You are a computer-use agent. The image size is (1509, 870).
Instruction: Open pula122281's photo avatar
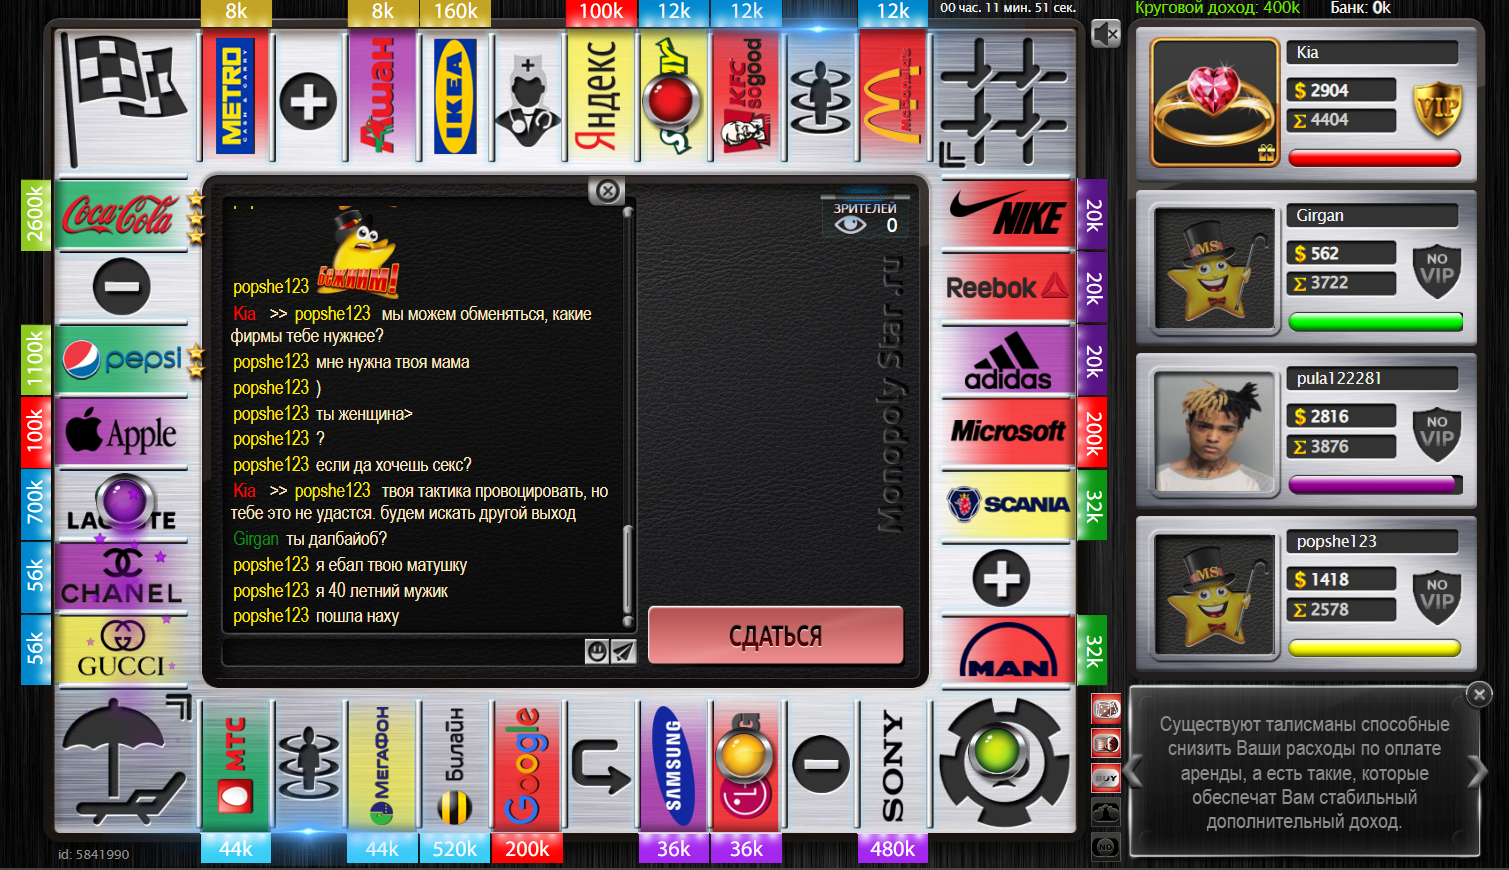coord(1216,431)
